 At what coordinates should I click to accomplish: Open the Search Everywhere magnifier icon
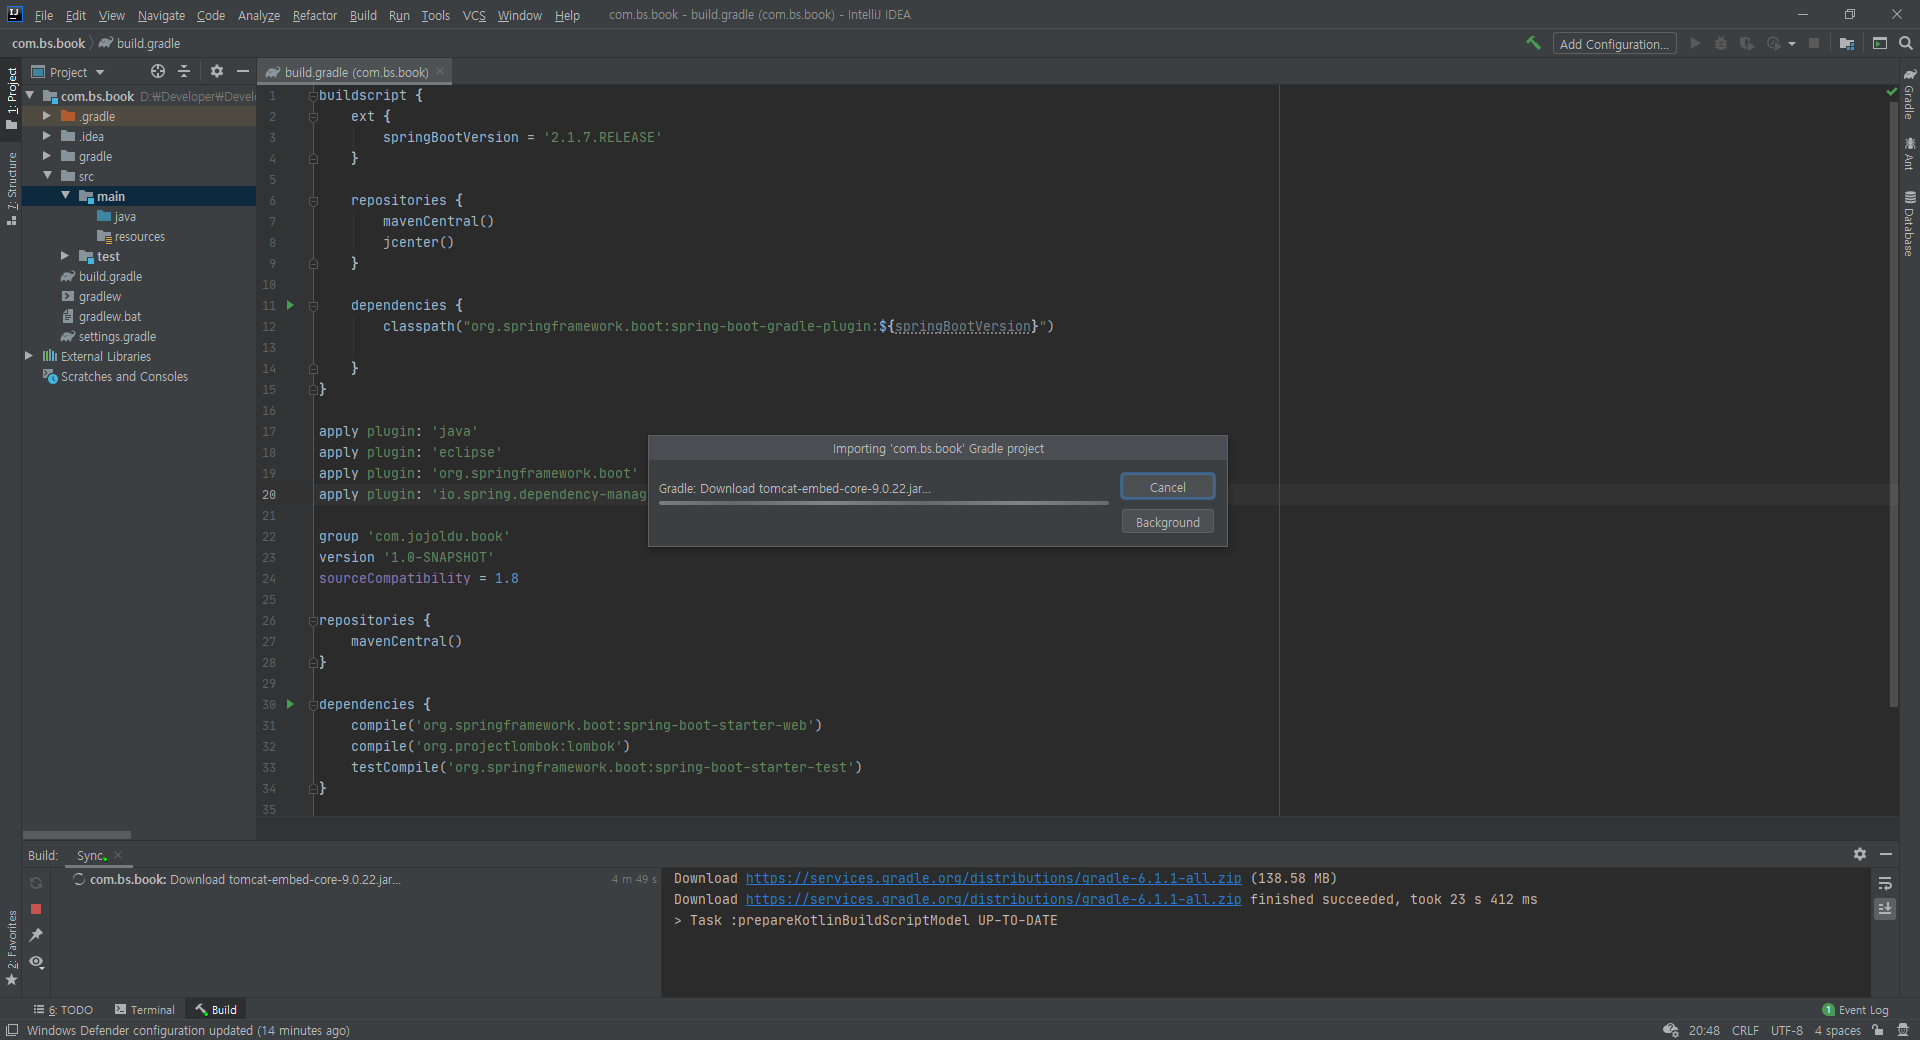point(1906,43)
